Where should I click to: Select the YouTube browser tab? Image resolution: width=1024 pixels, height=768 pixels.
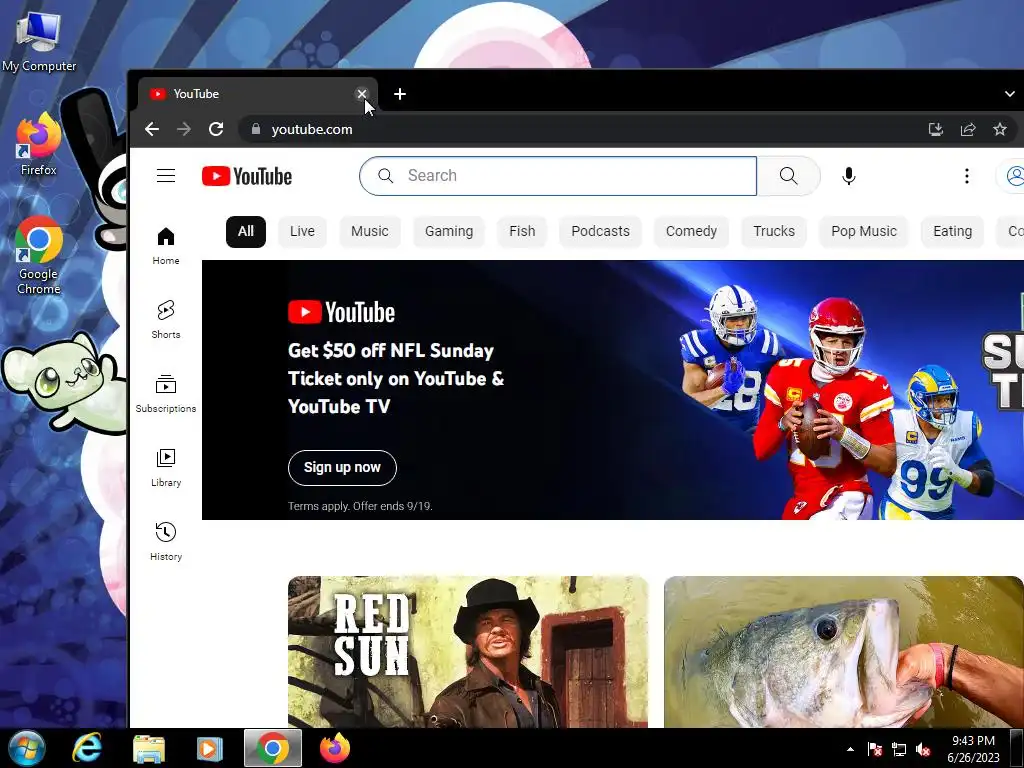click(x=257, y=94)
